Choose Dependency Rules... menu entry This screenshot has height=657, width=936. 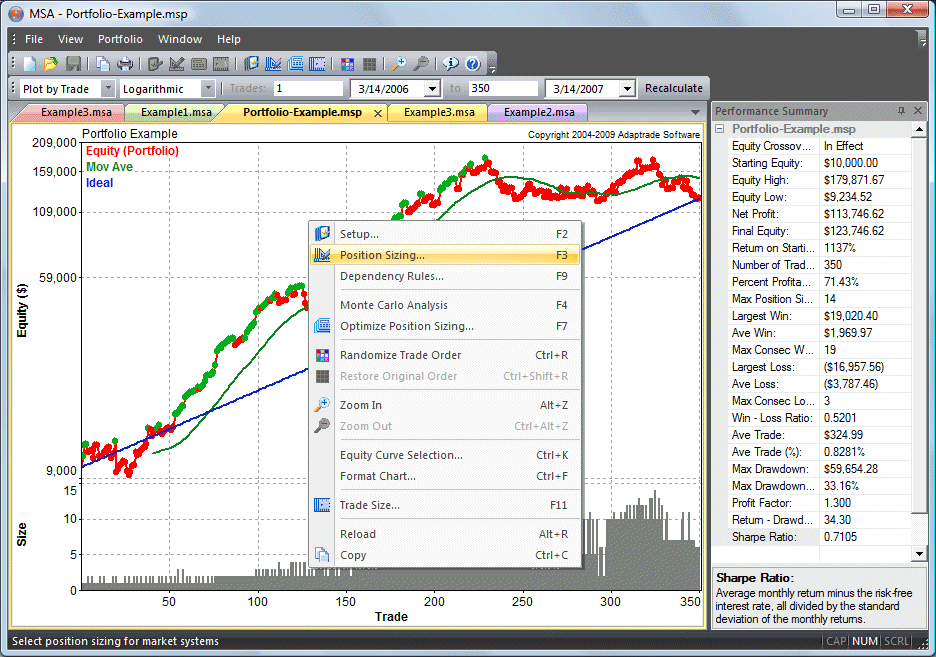point(445,276)
